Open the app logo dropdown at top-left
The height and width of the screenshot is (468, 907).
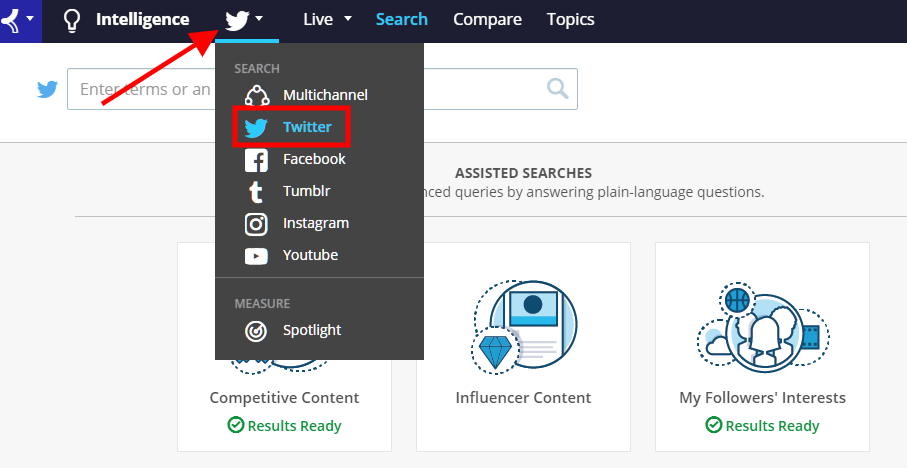point(19,20)
